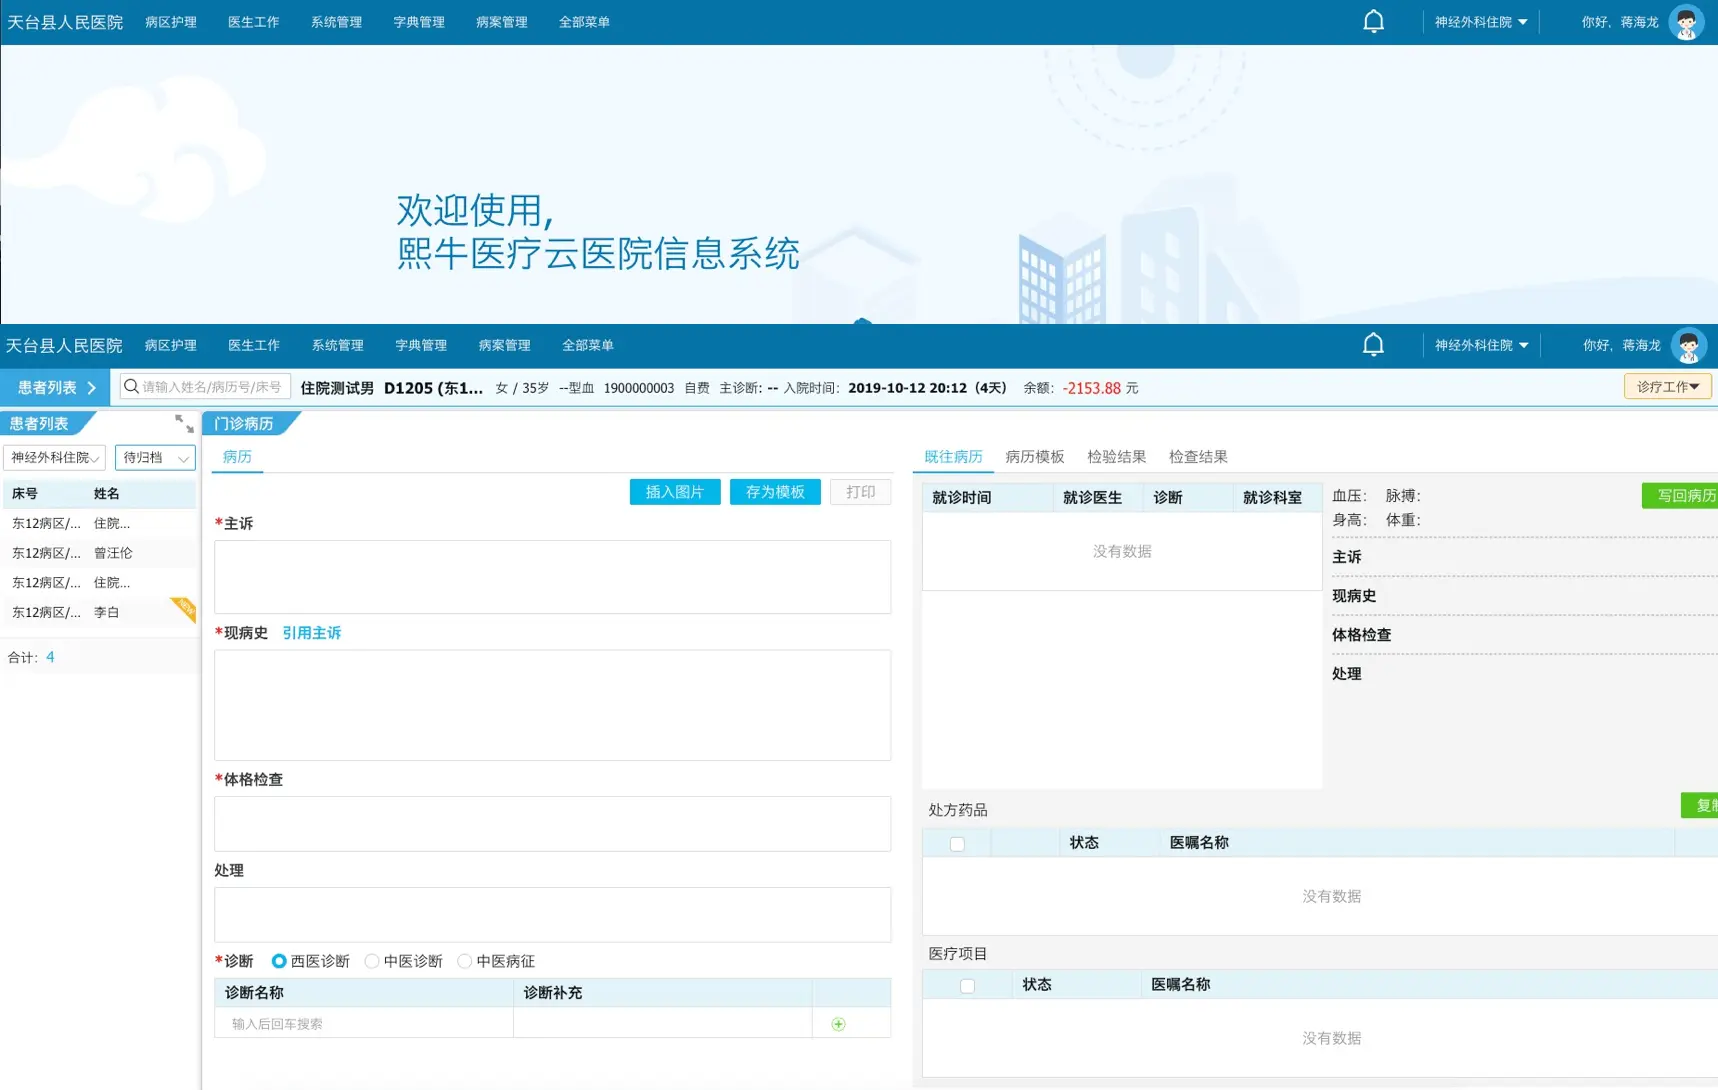Select 病历 tab under 门诊病历
Viewport: 1718px width, 1090px height.
pos(237,457)
